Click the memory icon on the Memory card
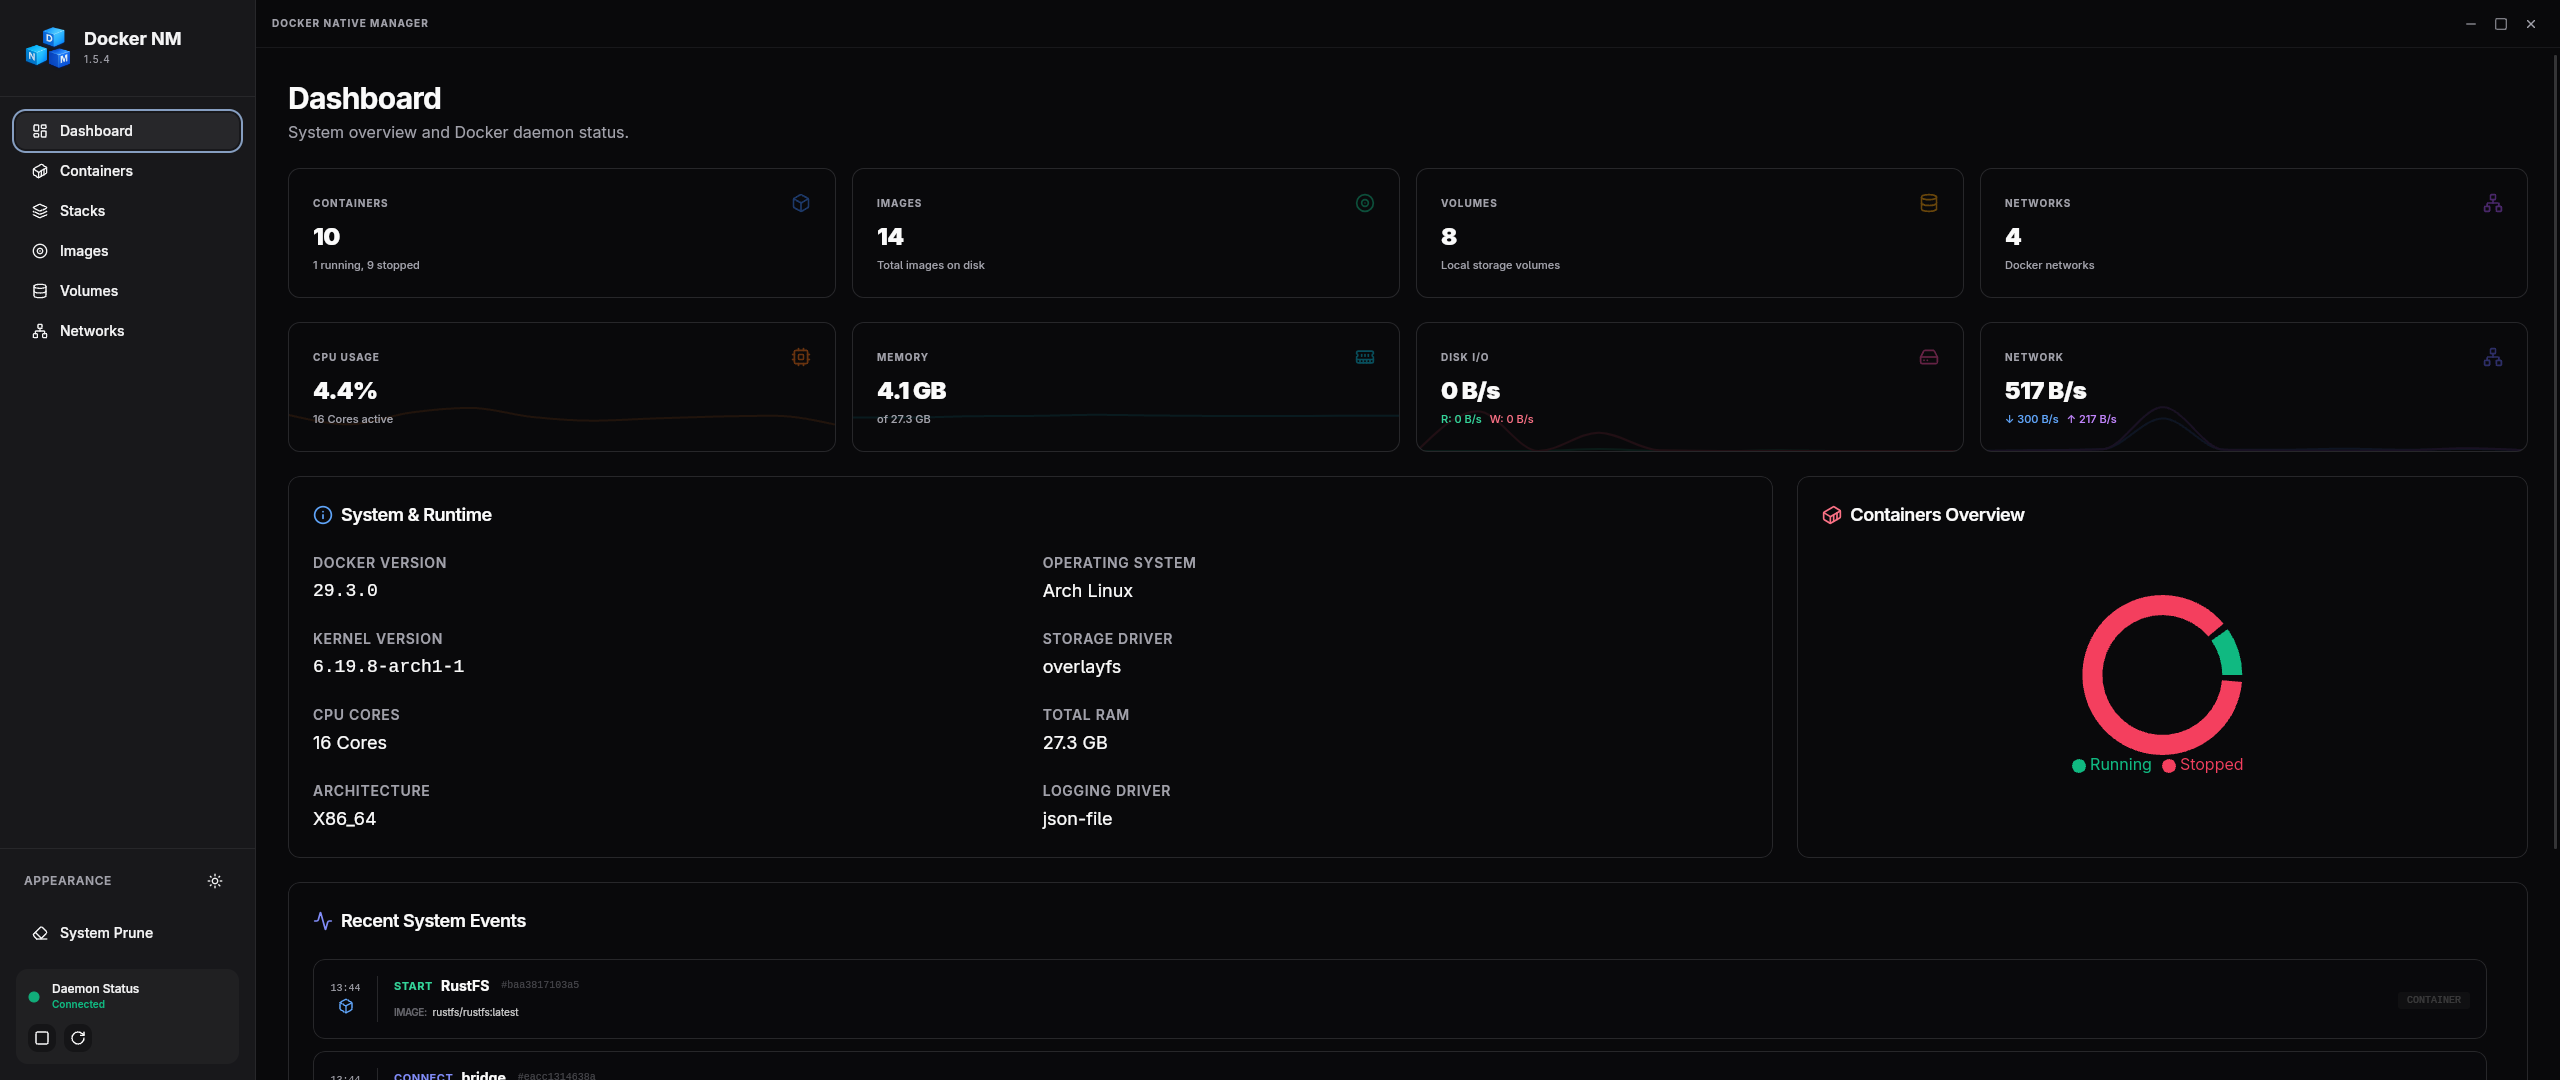The image size is (2560, 1080). [x=1365, y=357]
